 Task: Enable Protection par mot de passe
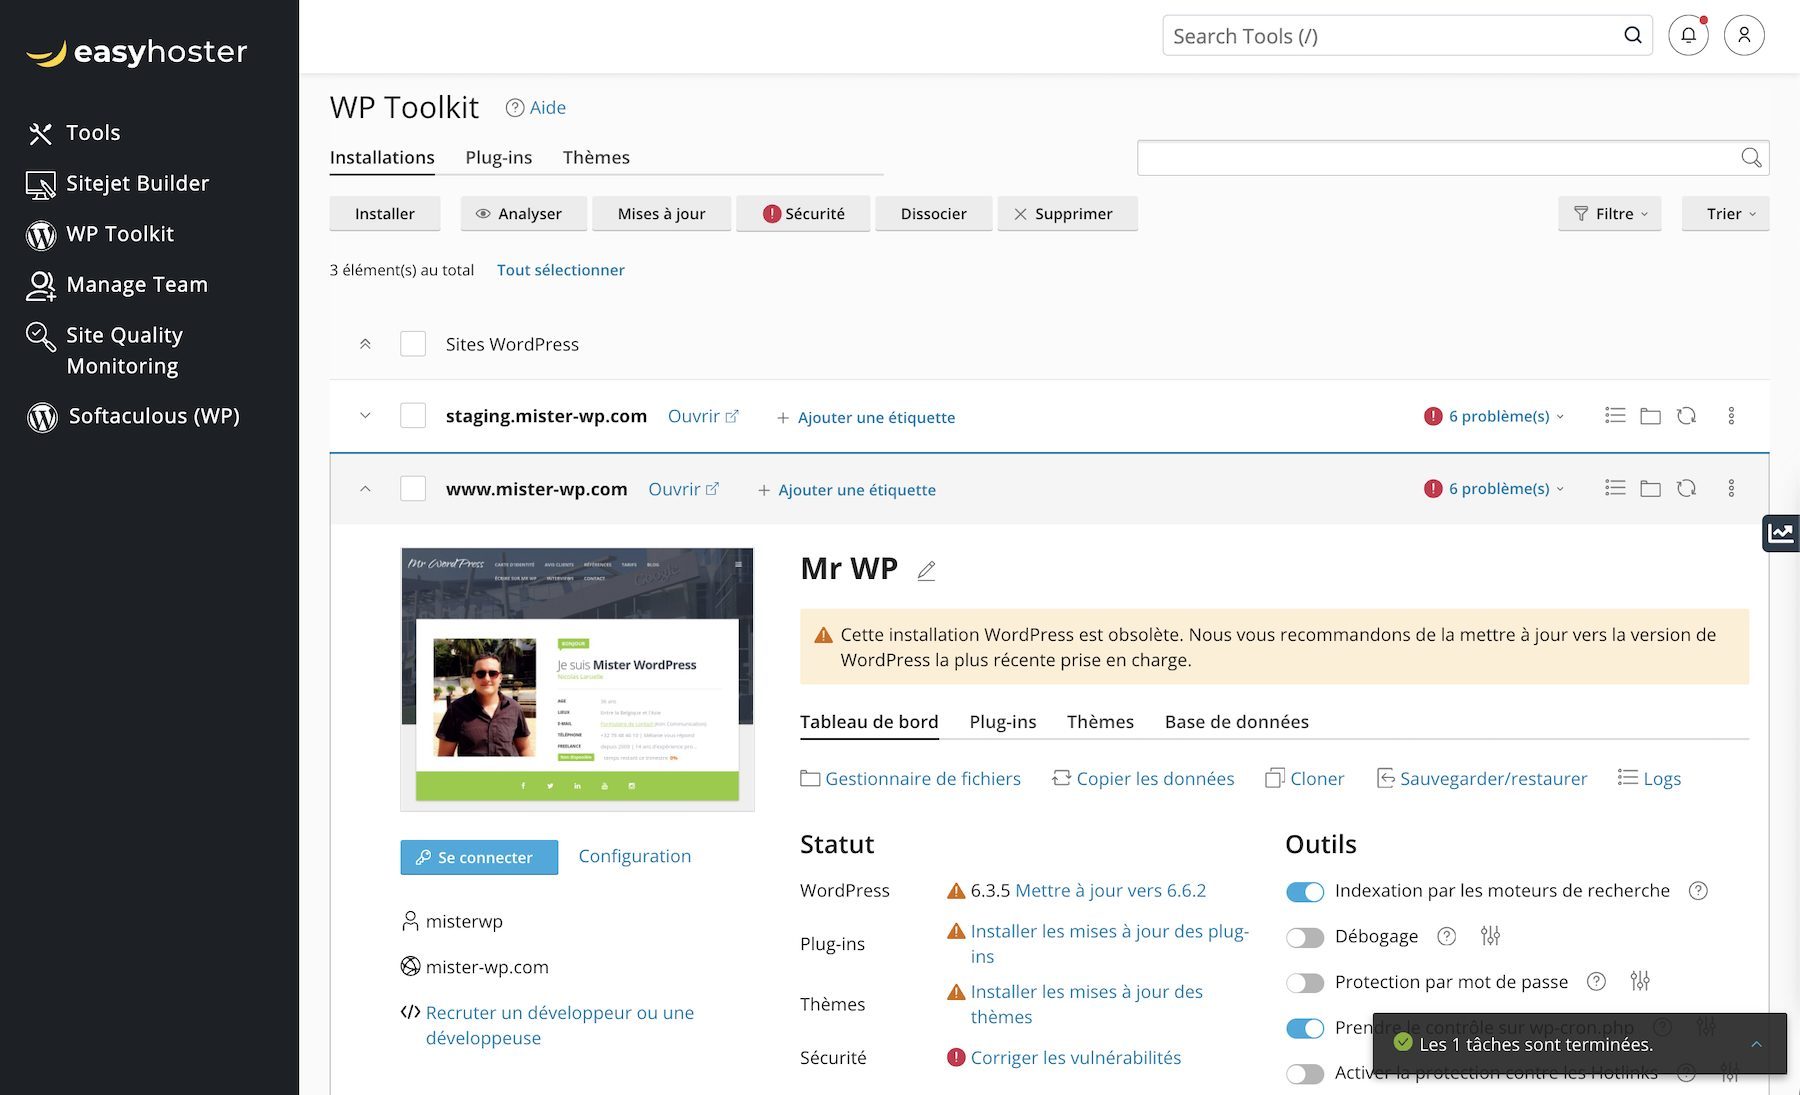1305,982
